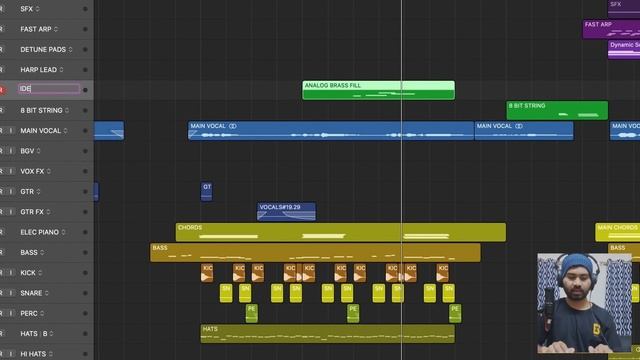
Task: Click the dot on the track being renamed
Action: pos(85,90)
